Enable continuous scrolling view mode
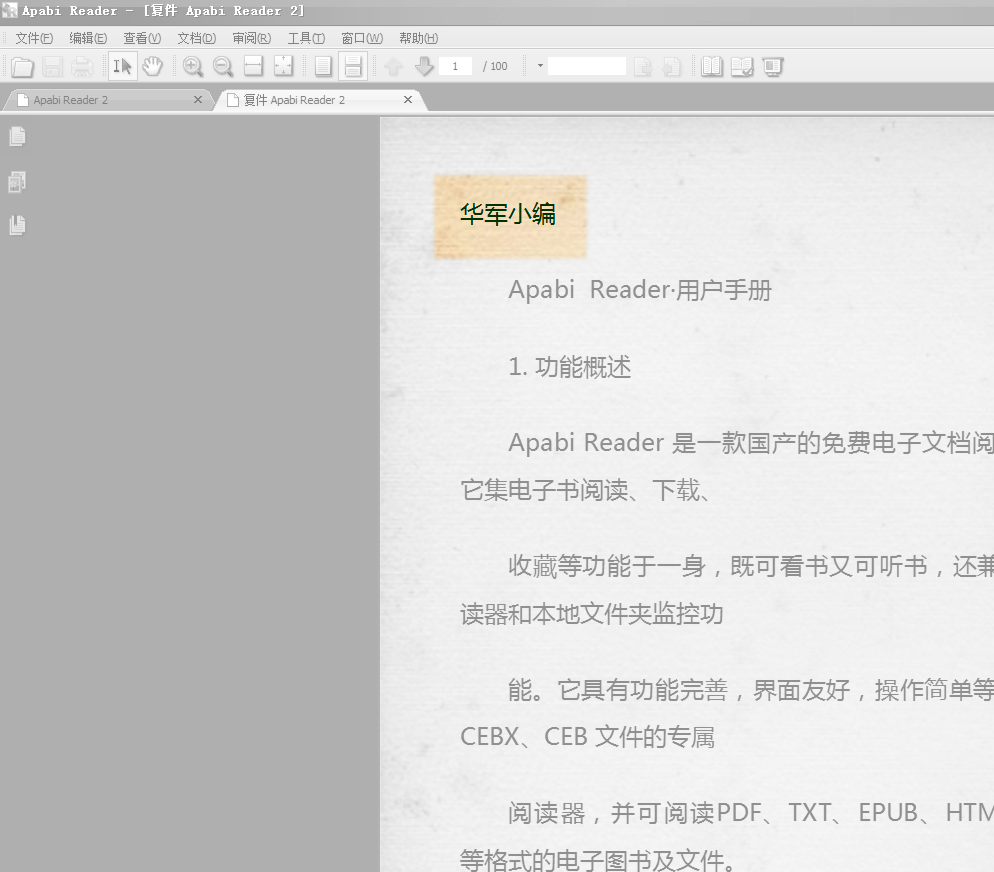 pyautogui.click(x=353, y=66)
